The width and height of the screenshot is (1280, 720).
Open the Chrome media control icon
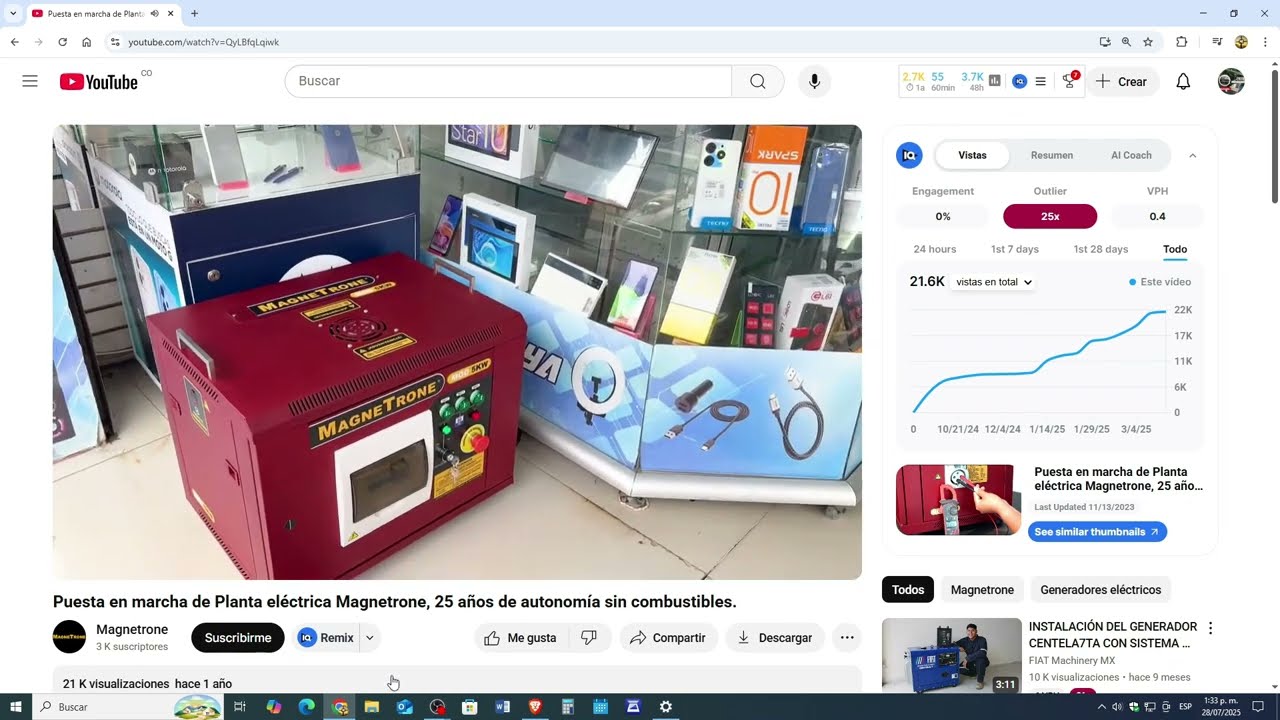pyautogui.click(x=1217, y=42)
